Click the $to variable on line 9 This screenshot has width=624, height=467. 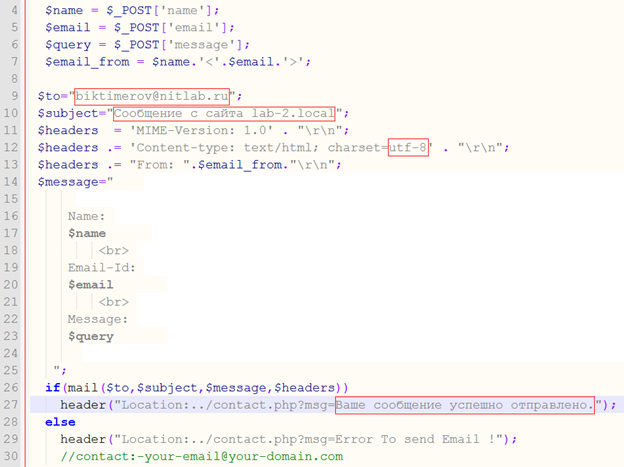coord(49,96)
